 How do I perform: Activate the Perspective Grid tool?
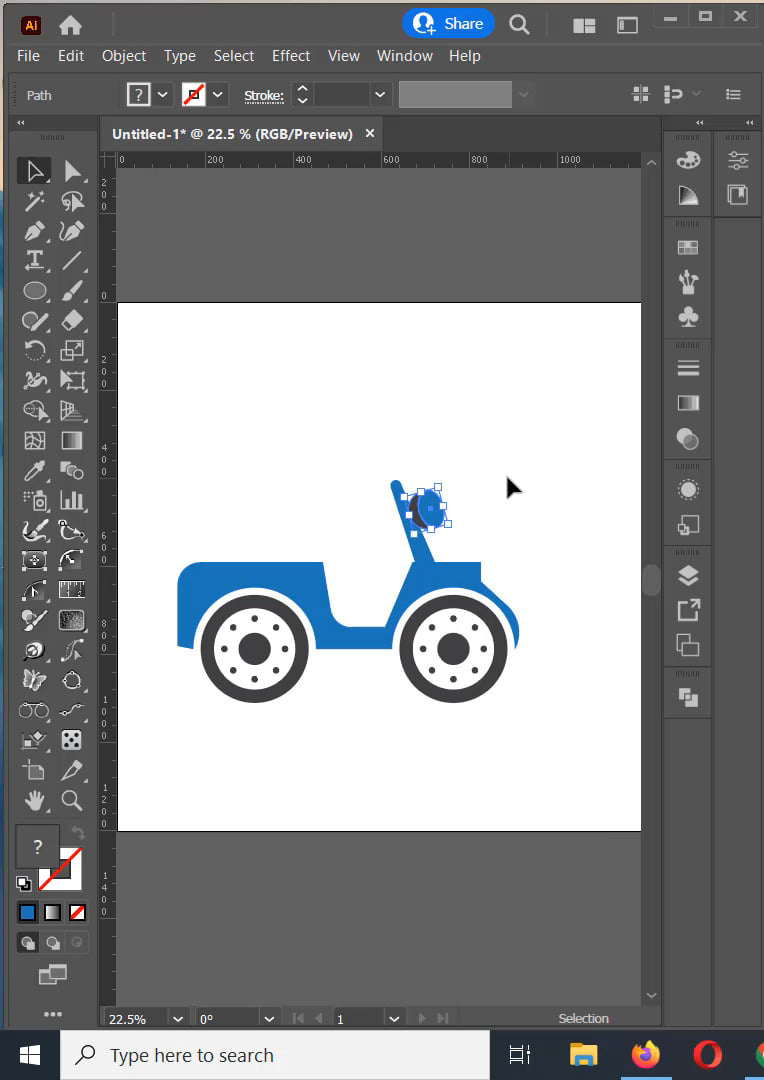pyautogui.click(x=72, y=411)
